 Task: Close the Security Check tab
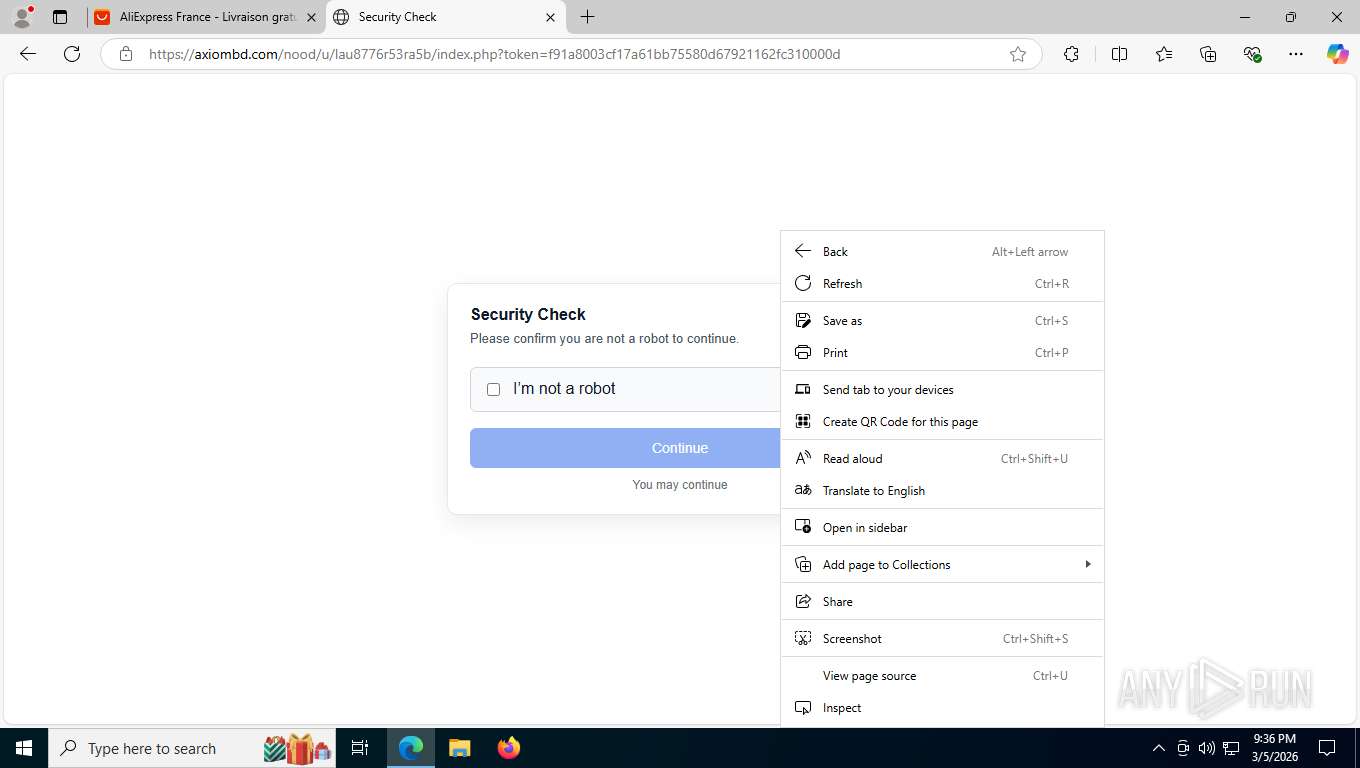tap(550, 17)
